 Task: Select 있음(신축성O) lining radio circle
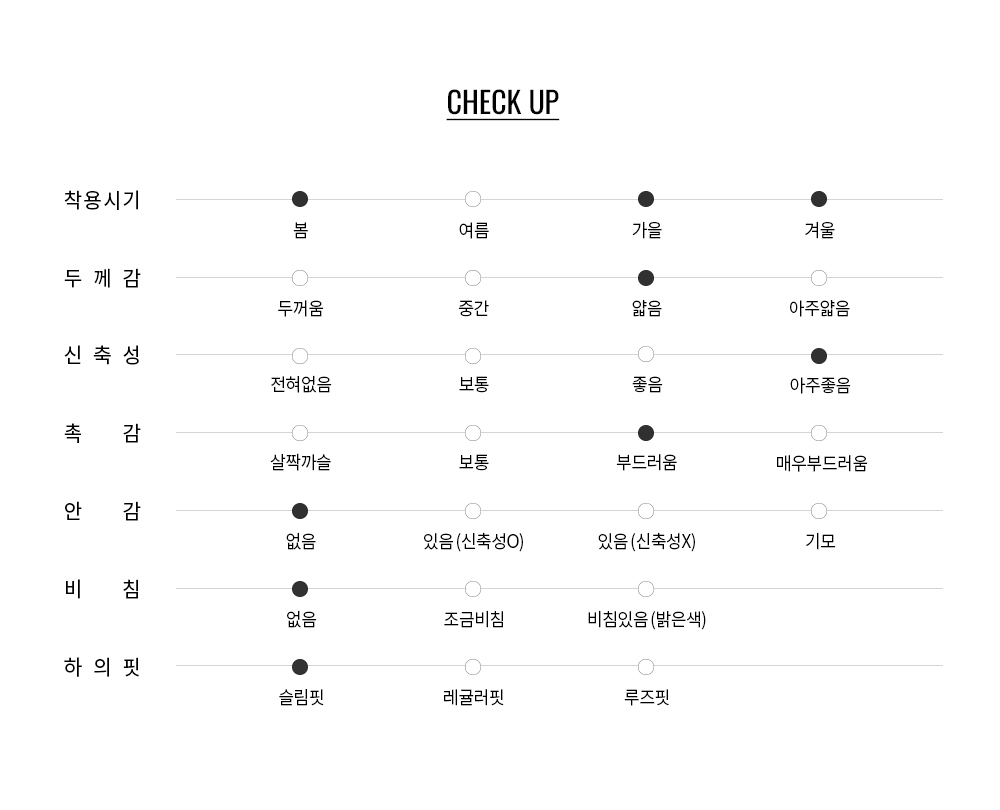coord(473,511)
